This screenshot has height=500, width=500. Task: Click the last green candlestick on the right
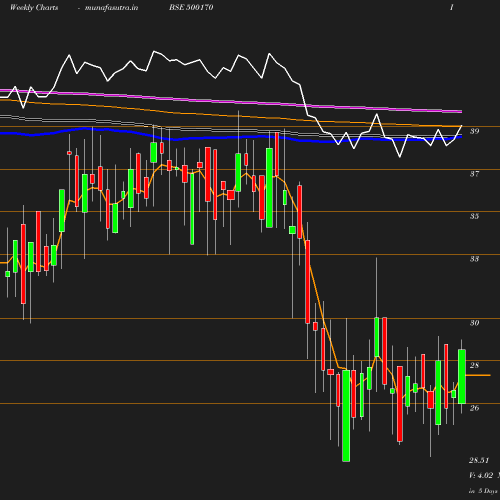click(462, 377)
